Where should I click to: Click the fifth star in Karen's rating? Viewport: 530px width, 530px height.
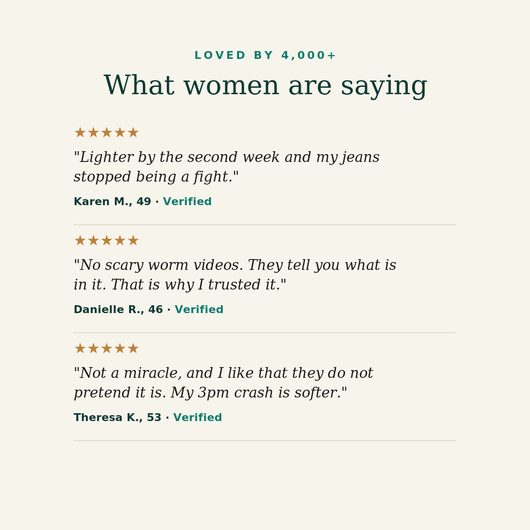pyautogui.click(x=133, y=132)
